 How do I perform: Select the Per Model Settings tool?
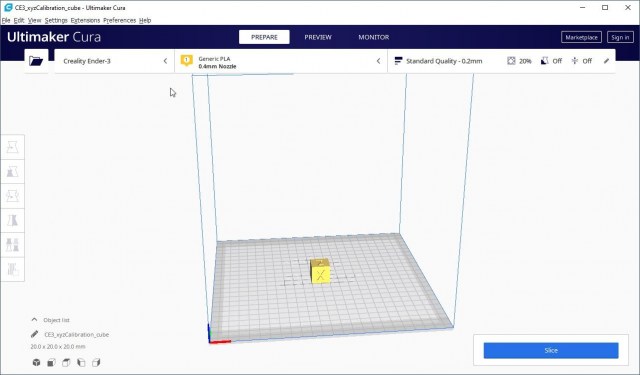pyautogui.click(x=13, y=245)
